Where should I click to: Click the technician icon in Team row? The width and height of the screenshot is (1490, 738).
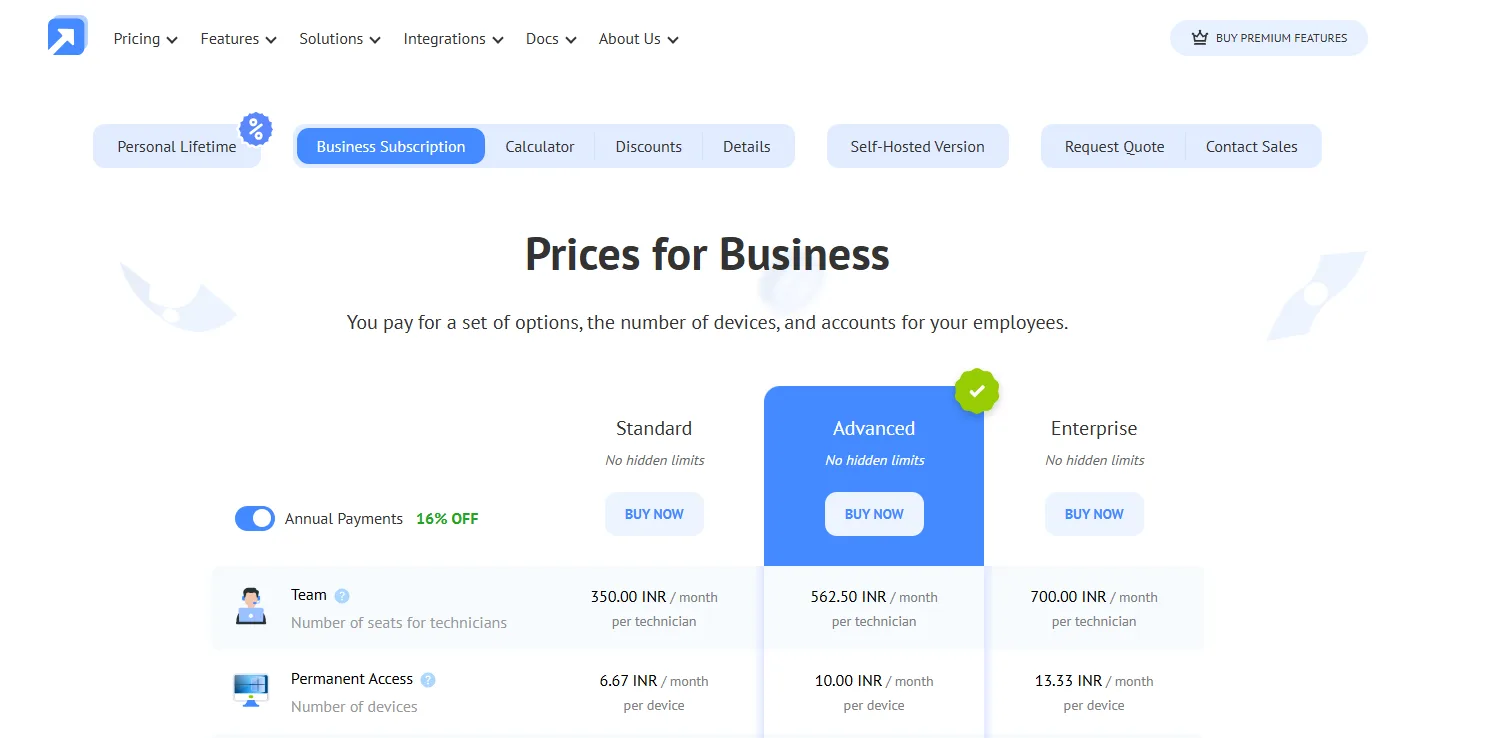251,606
